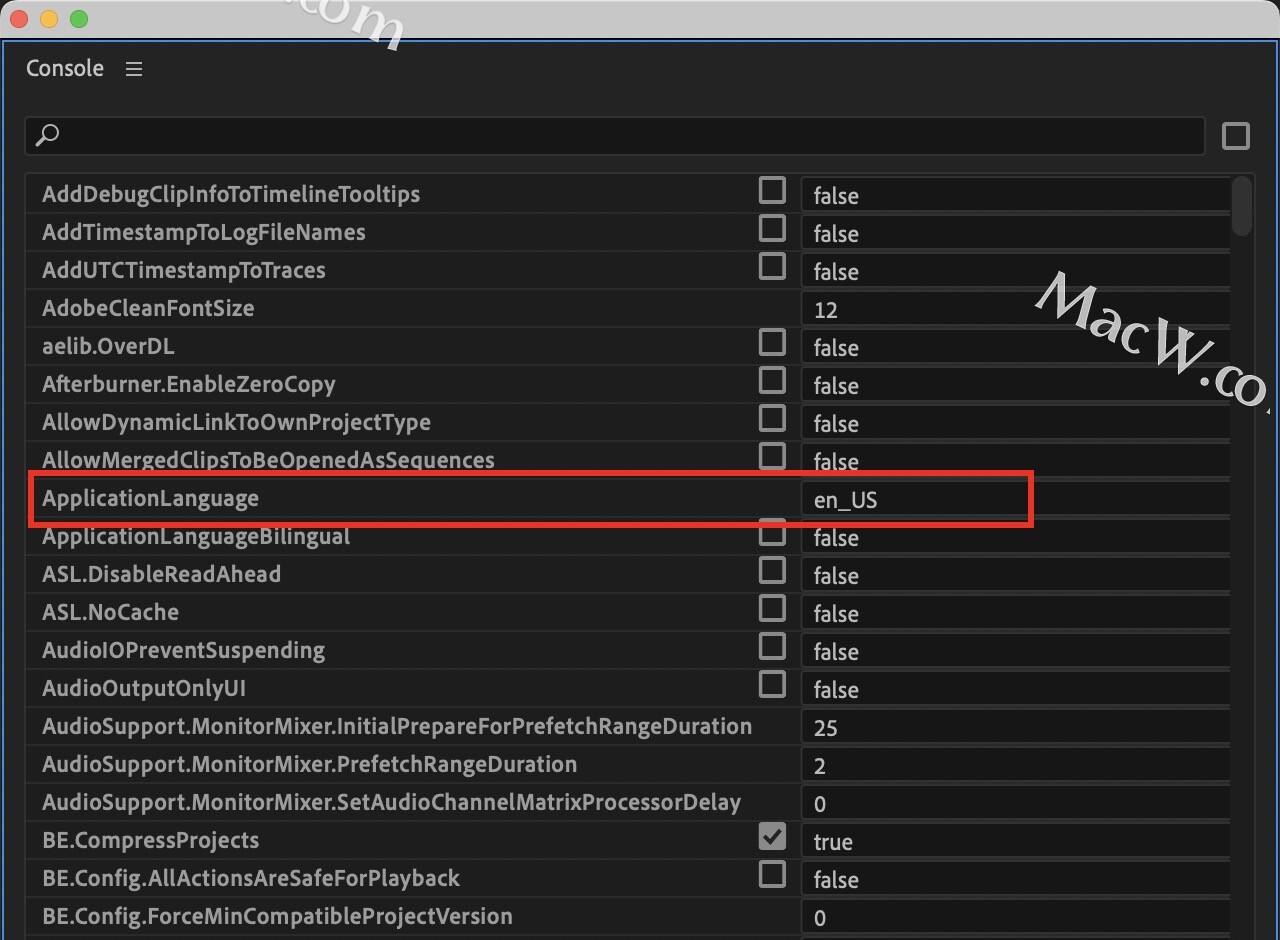The image size is (1280, 940).
Task: Uncheck BE.CompressProjects checkbox
Action: tap(772, 836)
